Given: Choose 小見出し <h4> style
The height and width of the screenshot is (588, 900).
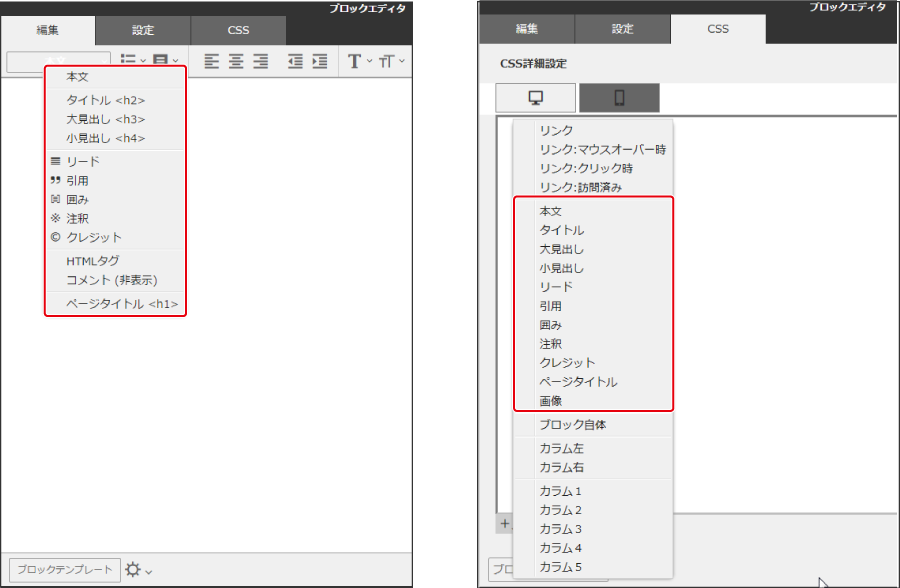Looking at the screenshot, I should (x=115, y=138).
